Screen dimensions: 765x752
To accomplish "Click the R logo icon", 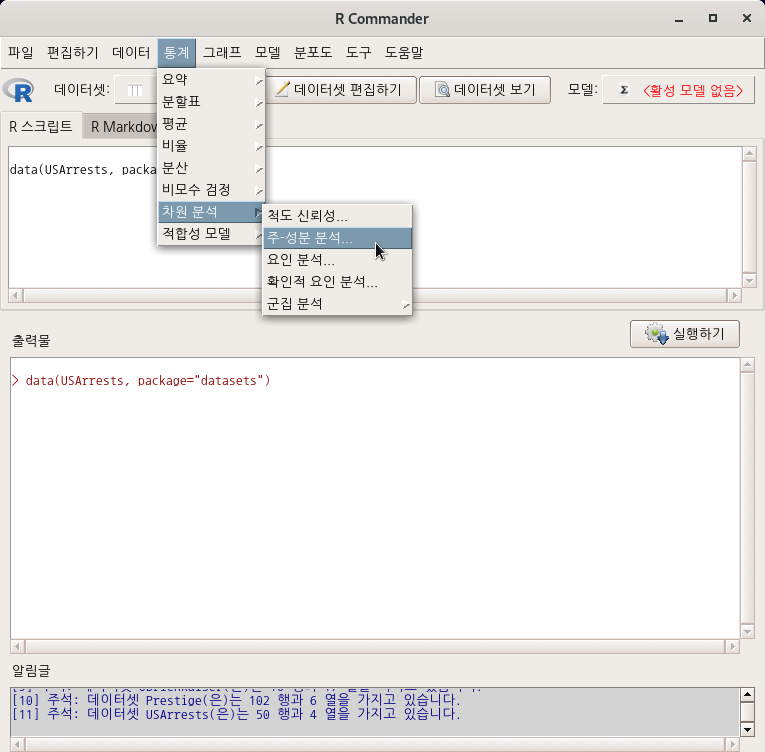I will 18,91.
